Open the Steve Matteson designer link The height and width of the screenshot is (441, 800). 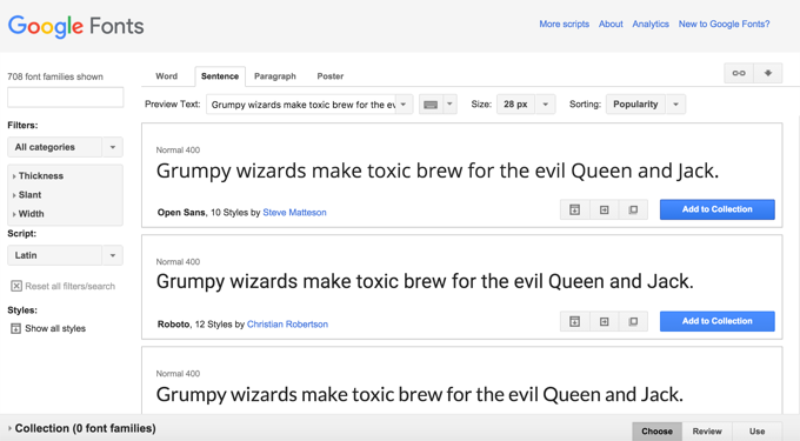coord(294,212)
